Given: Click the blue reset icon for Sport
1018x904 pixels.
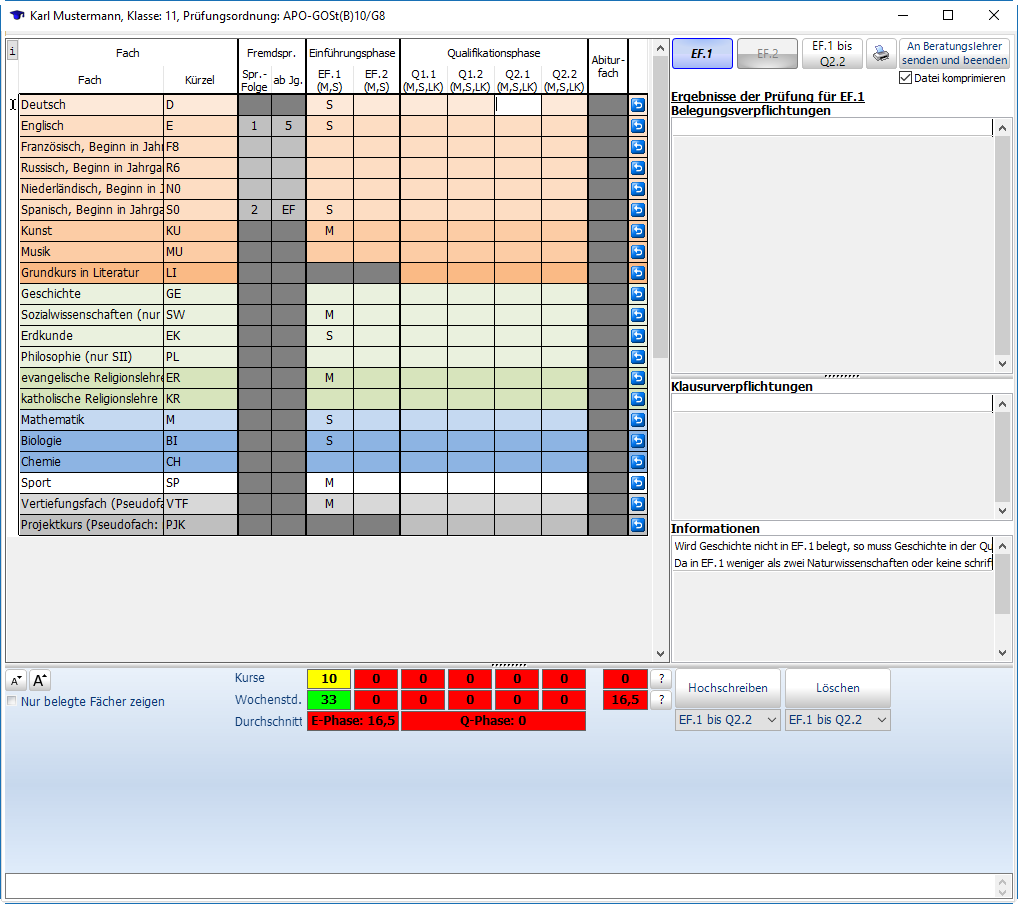Looking at the screenshot, I should coord(638,483).
